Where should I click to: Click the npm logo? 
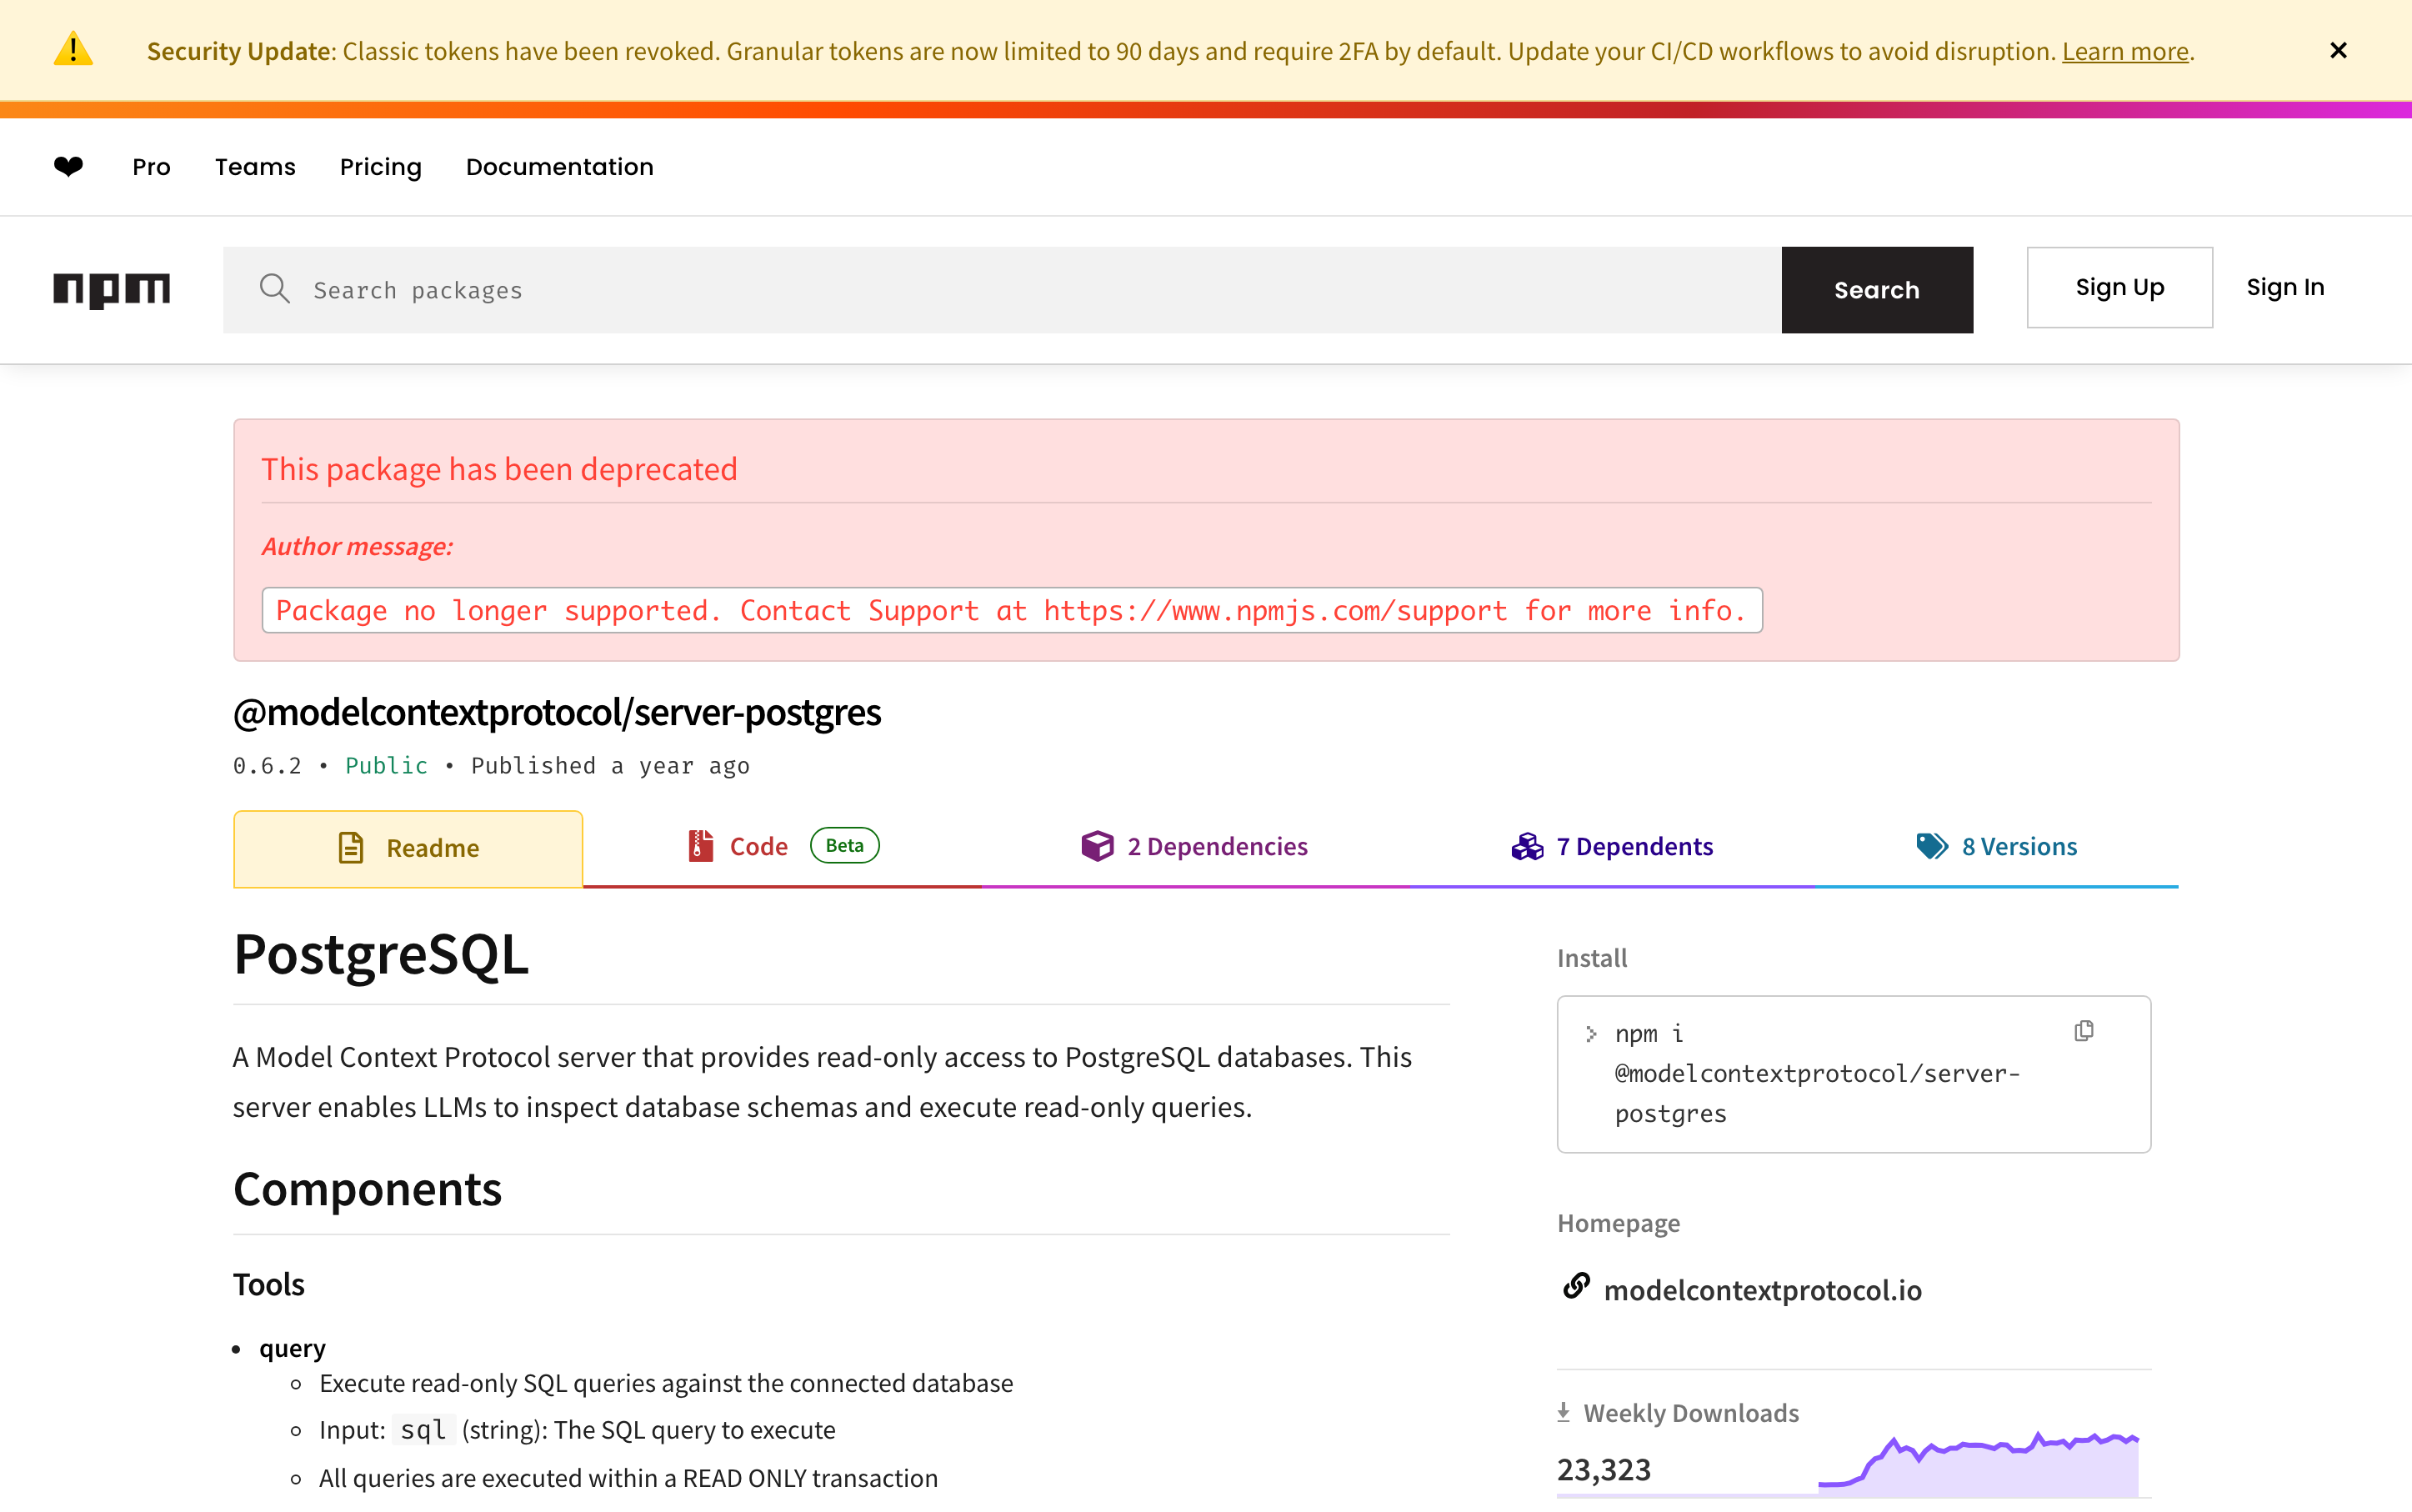(111, 289)
